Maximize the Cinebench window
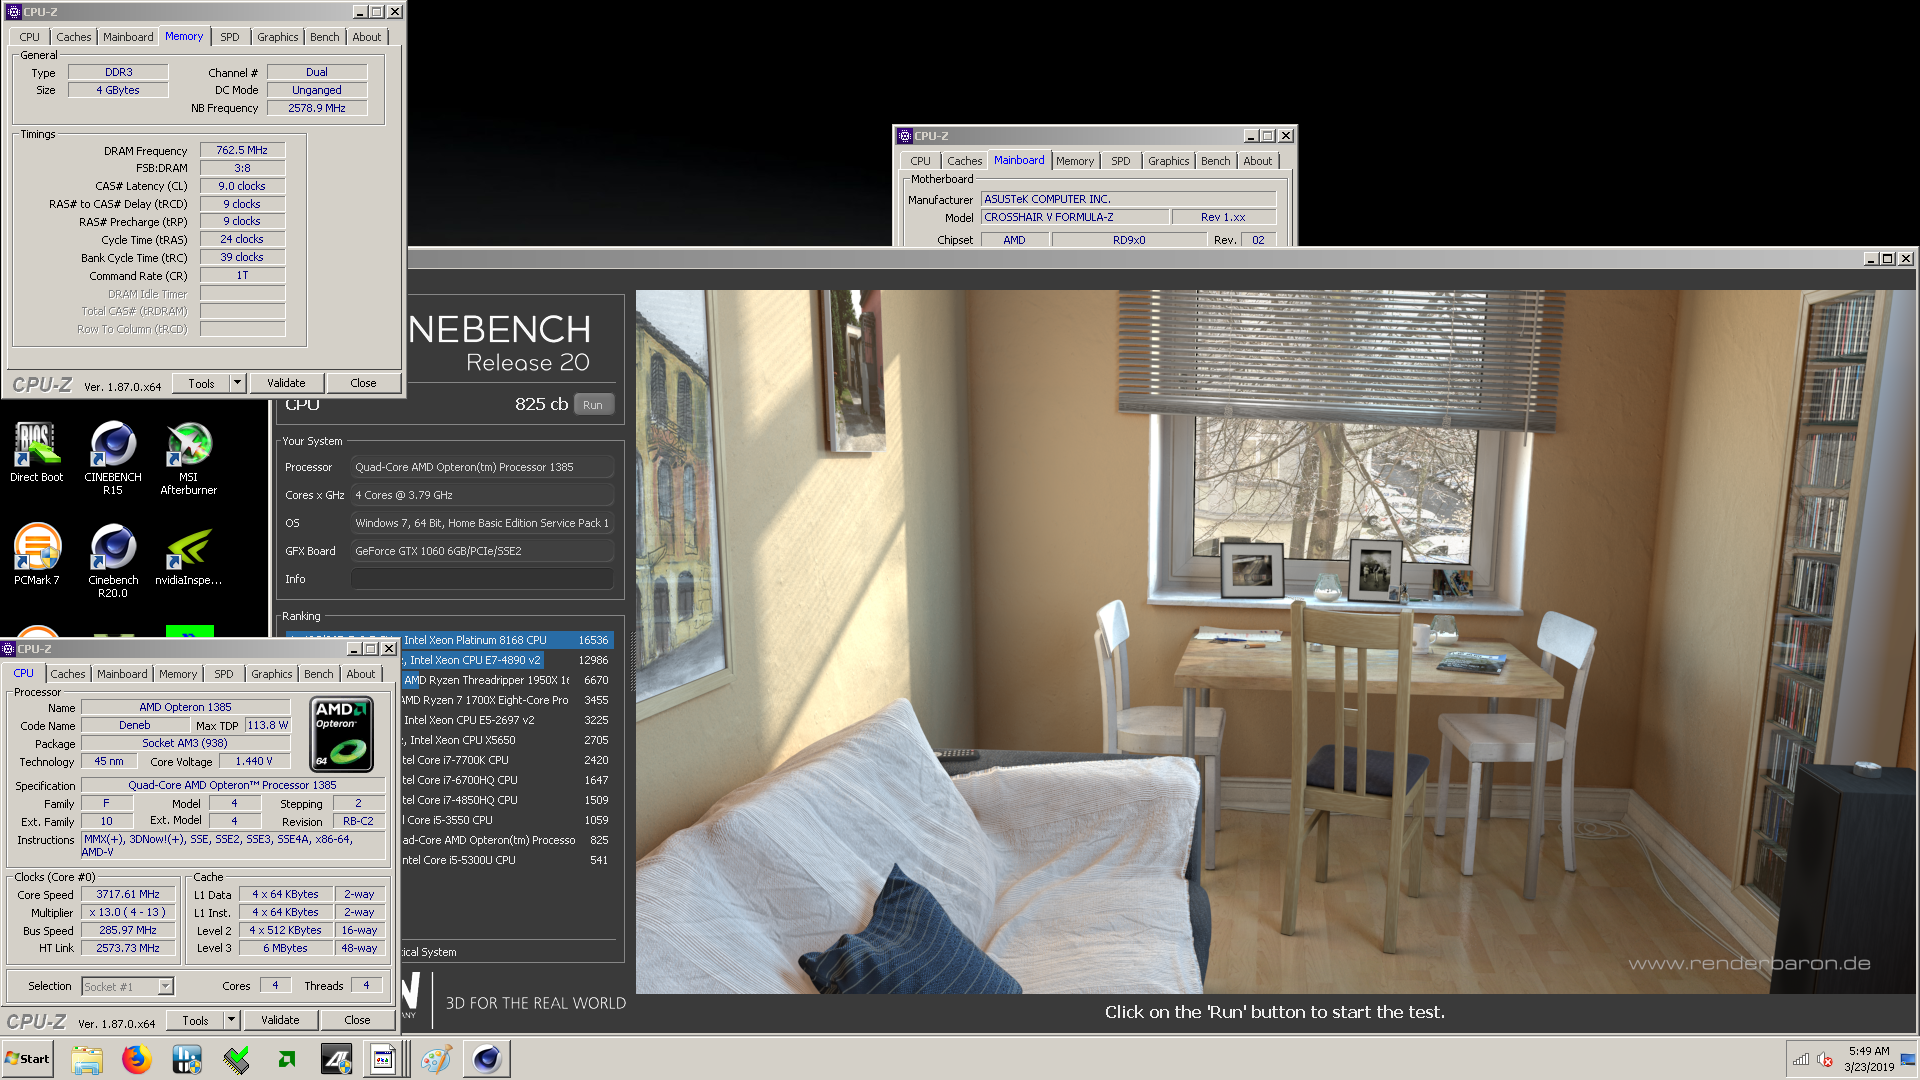1920x1080 pixels. pos(1888,259)
